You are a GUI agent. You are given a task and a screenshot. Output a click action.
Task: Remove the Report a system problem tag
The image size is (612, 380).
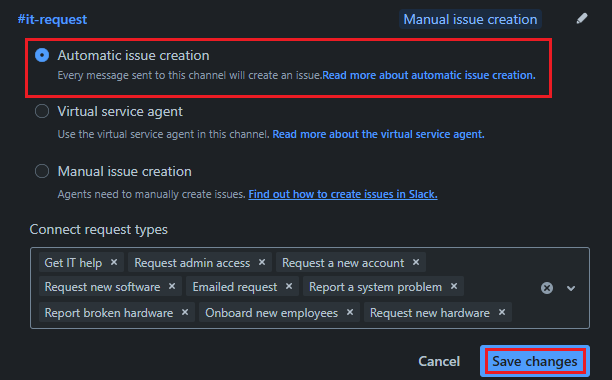(x=454, y=286)
